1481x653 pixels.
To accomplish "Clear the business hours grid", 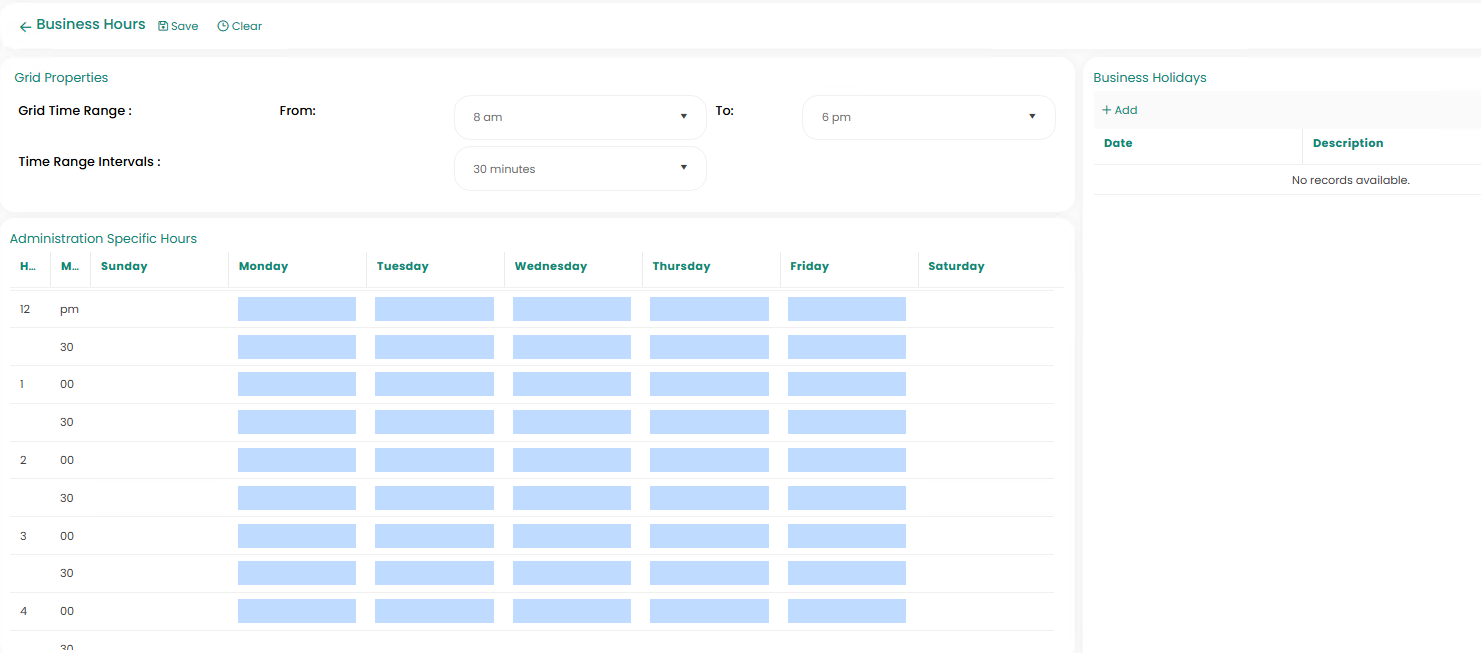I will [x=239, y=26].
